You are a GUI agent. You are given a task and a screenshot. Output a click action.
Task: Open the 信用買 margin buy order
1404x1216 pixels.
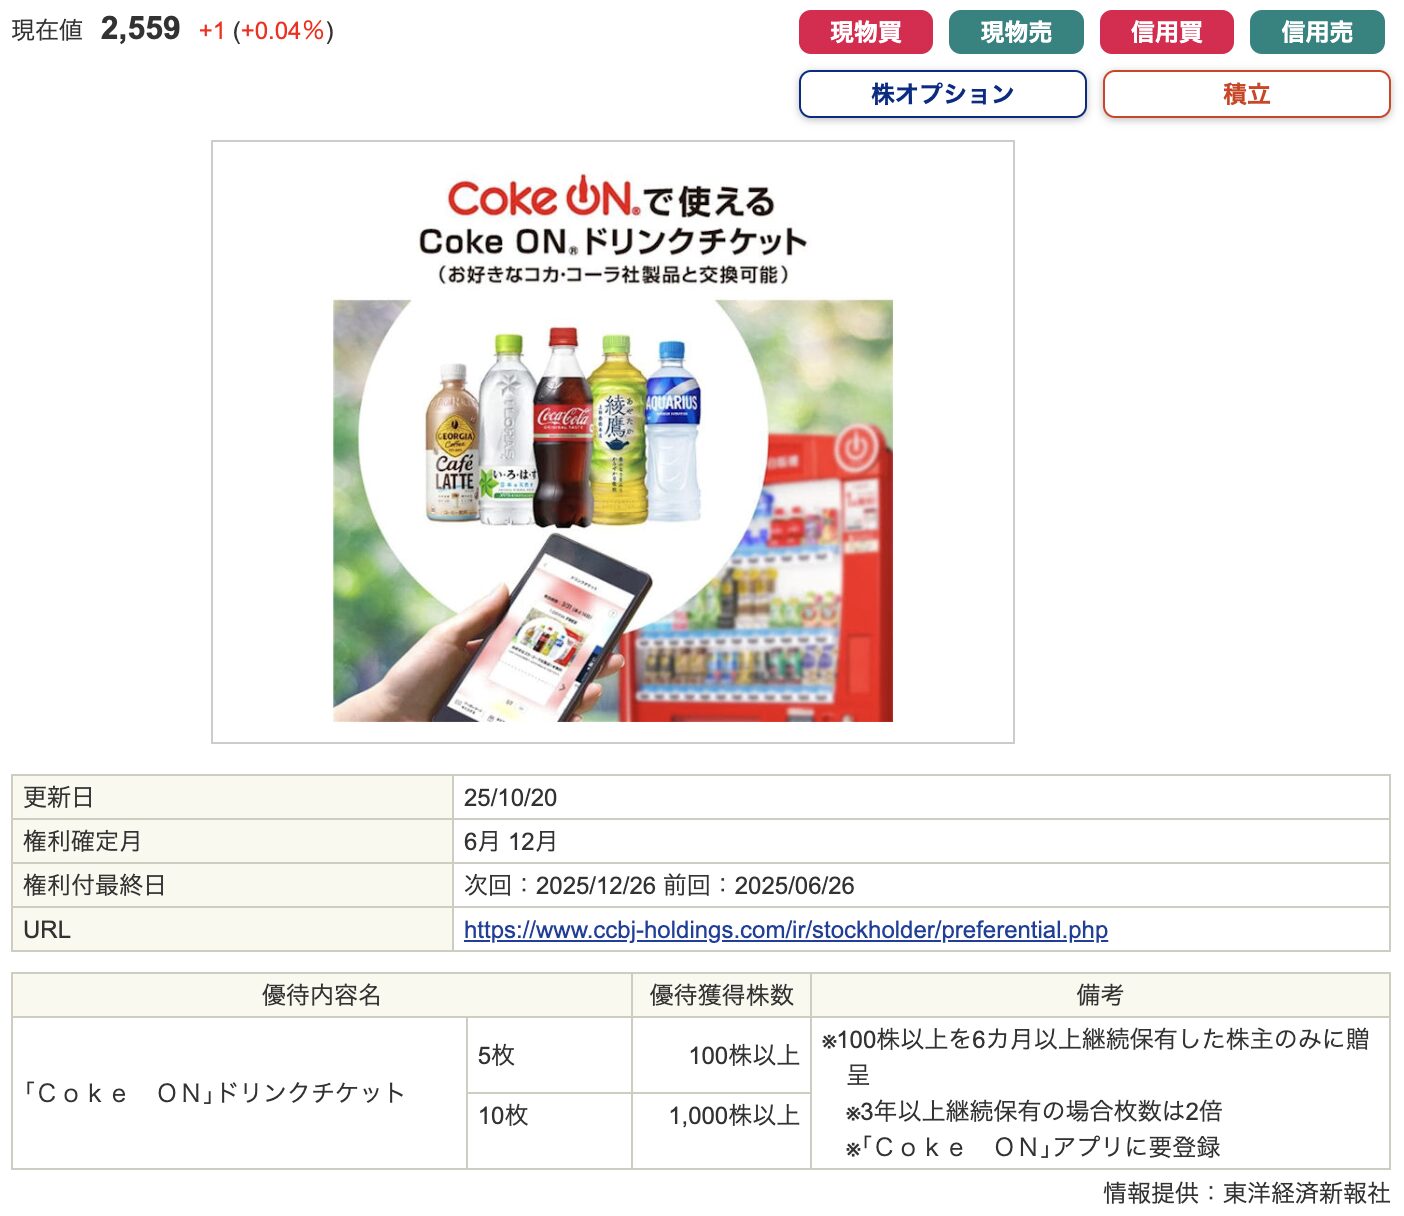tap(1166, 32)
